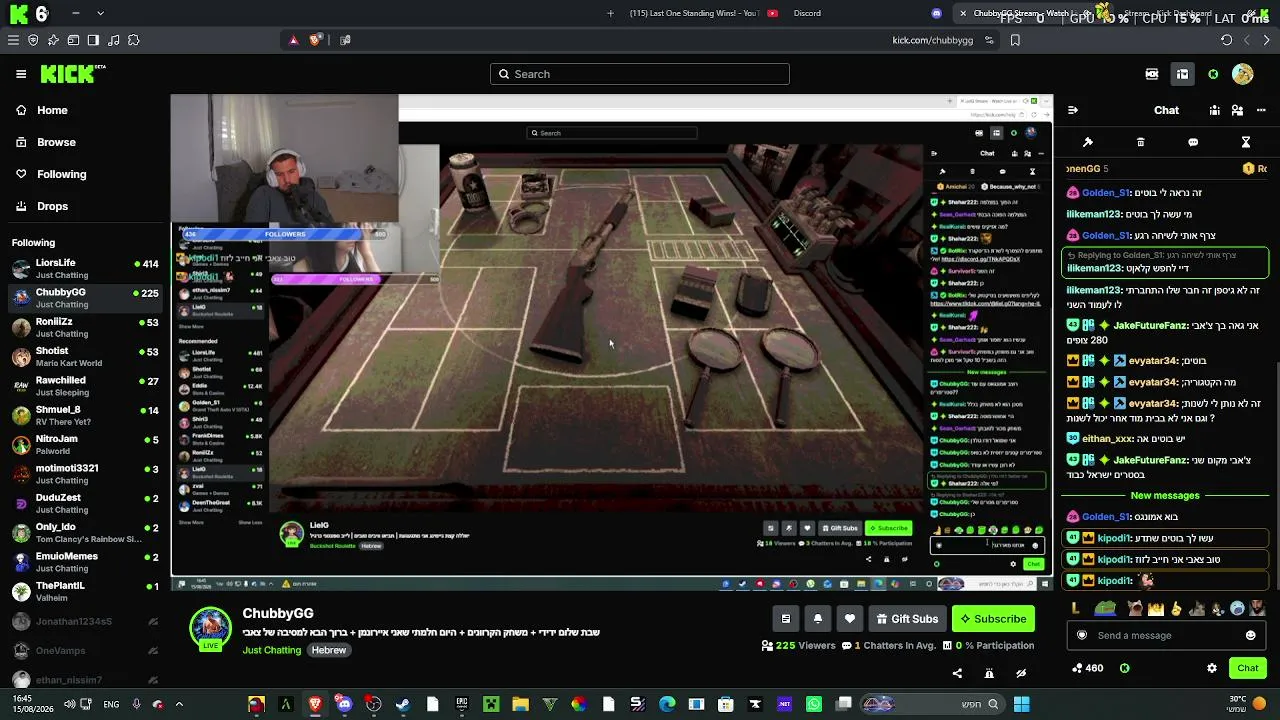The width and height of the screenshot is (1280, 720).
Task: Open the DuduZest channel avatar
Action: 21,503
